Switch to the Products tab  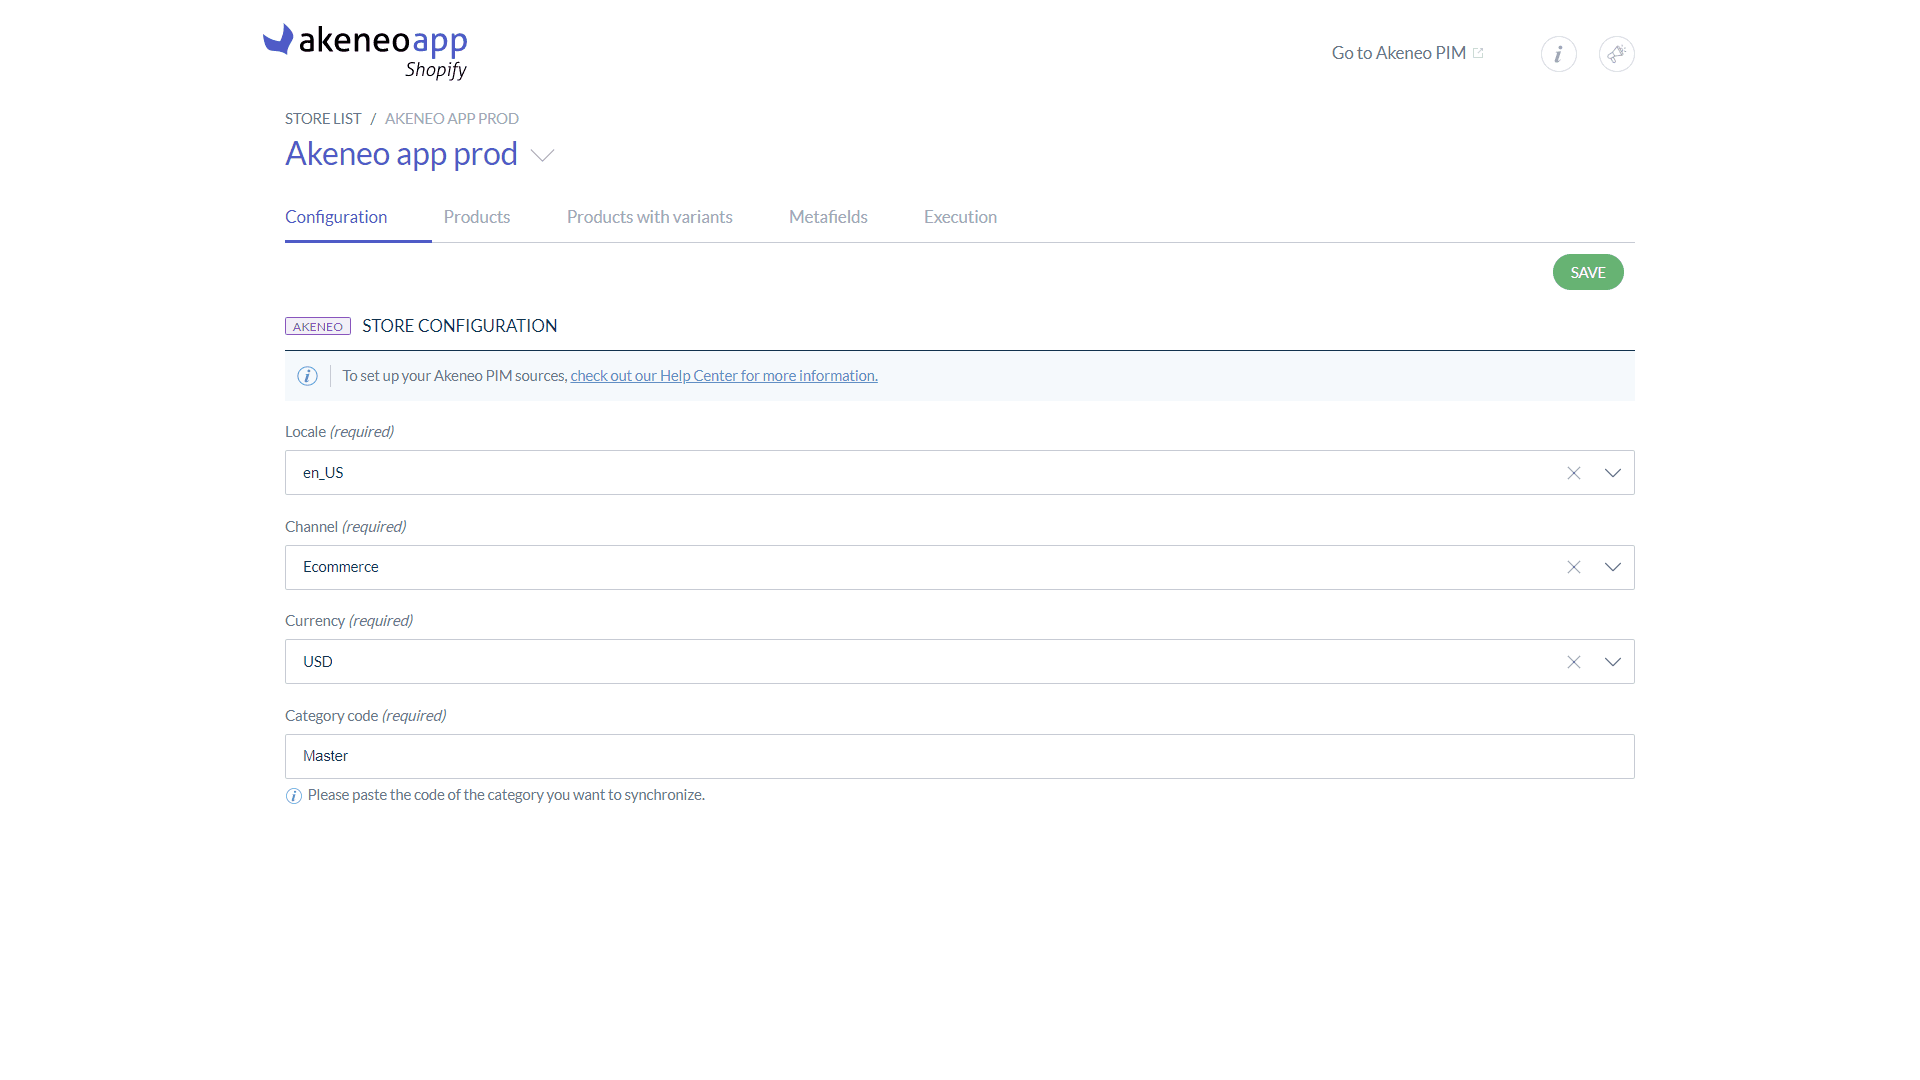pos(476,217)
